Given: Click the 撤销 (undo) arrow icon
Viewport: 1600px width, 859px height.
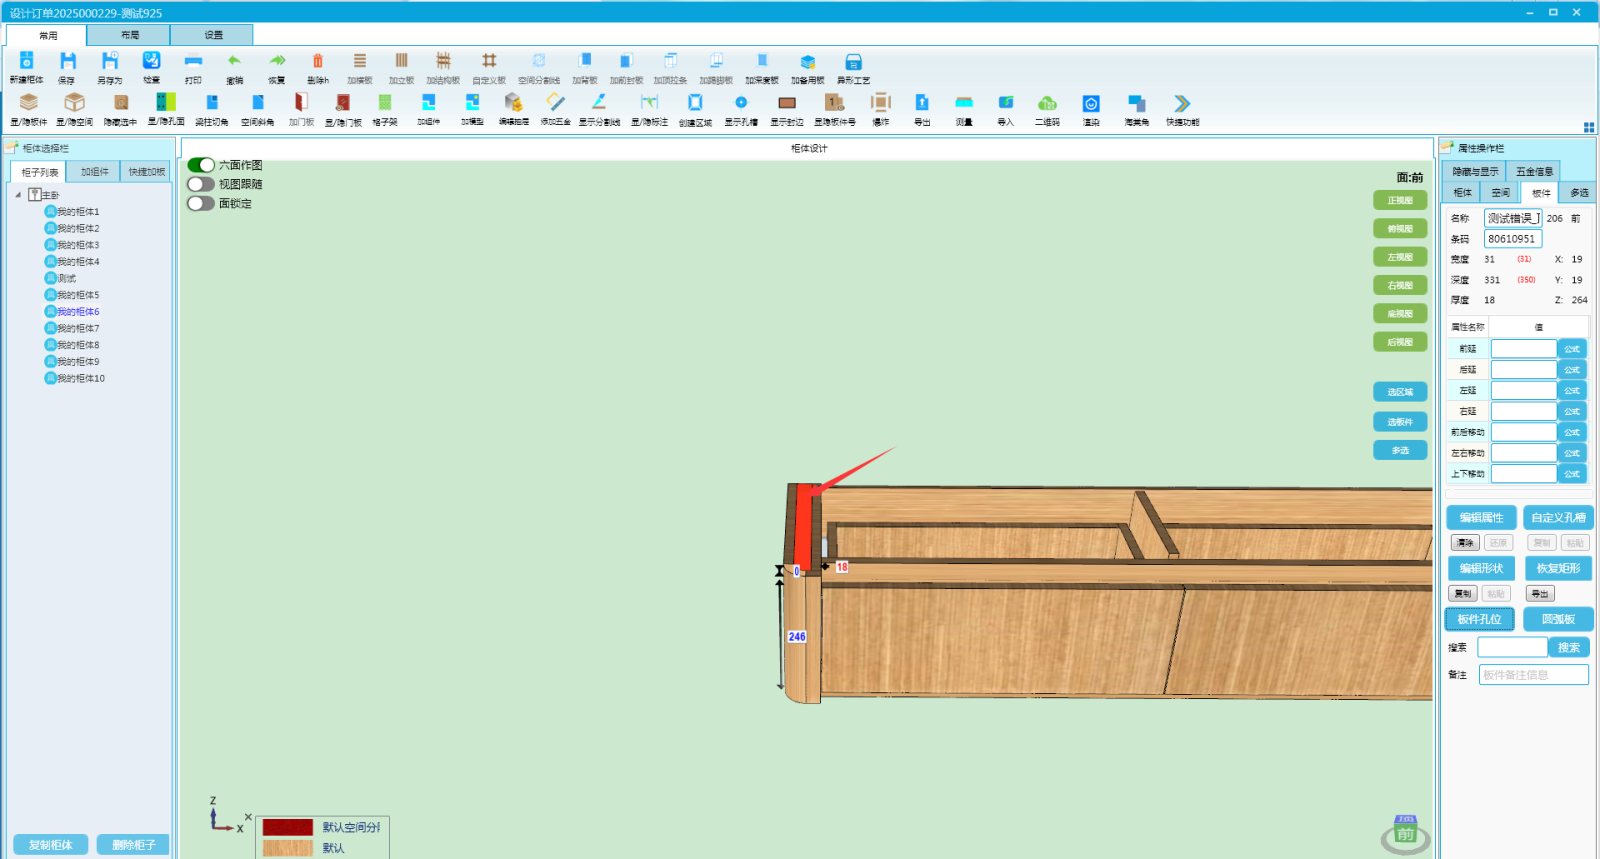Looking at the screenshot, I should (234, 62).
